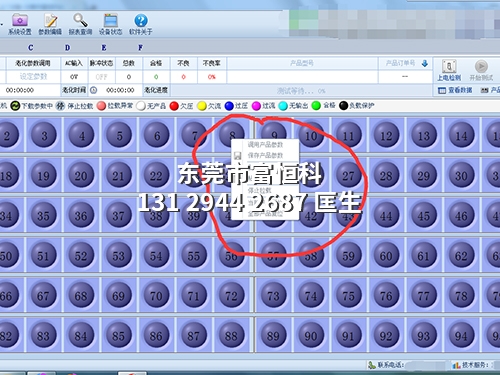Open the 参数编辑 pencil icon
This screenshot has width=500, height=375.
50,20
